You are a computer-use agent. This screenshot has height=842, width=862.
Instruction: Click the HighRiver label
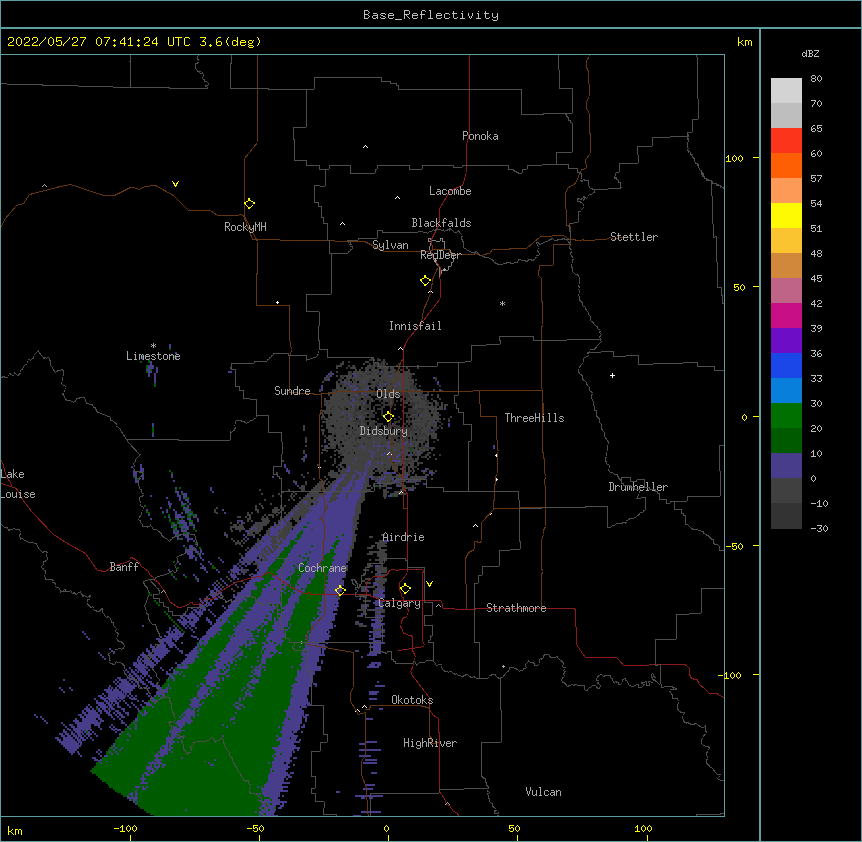pos(430,743)
